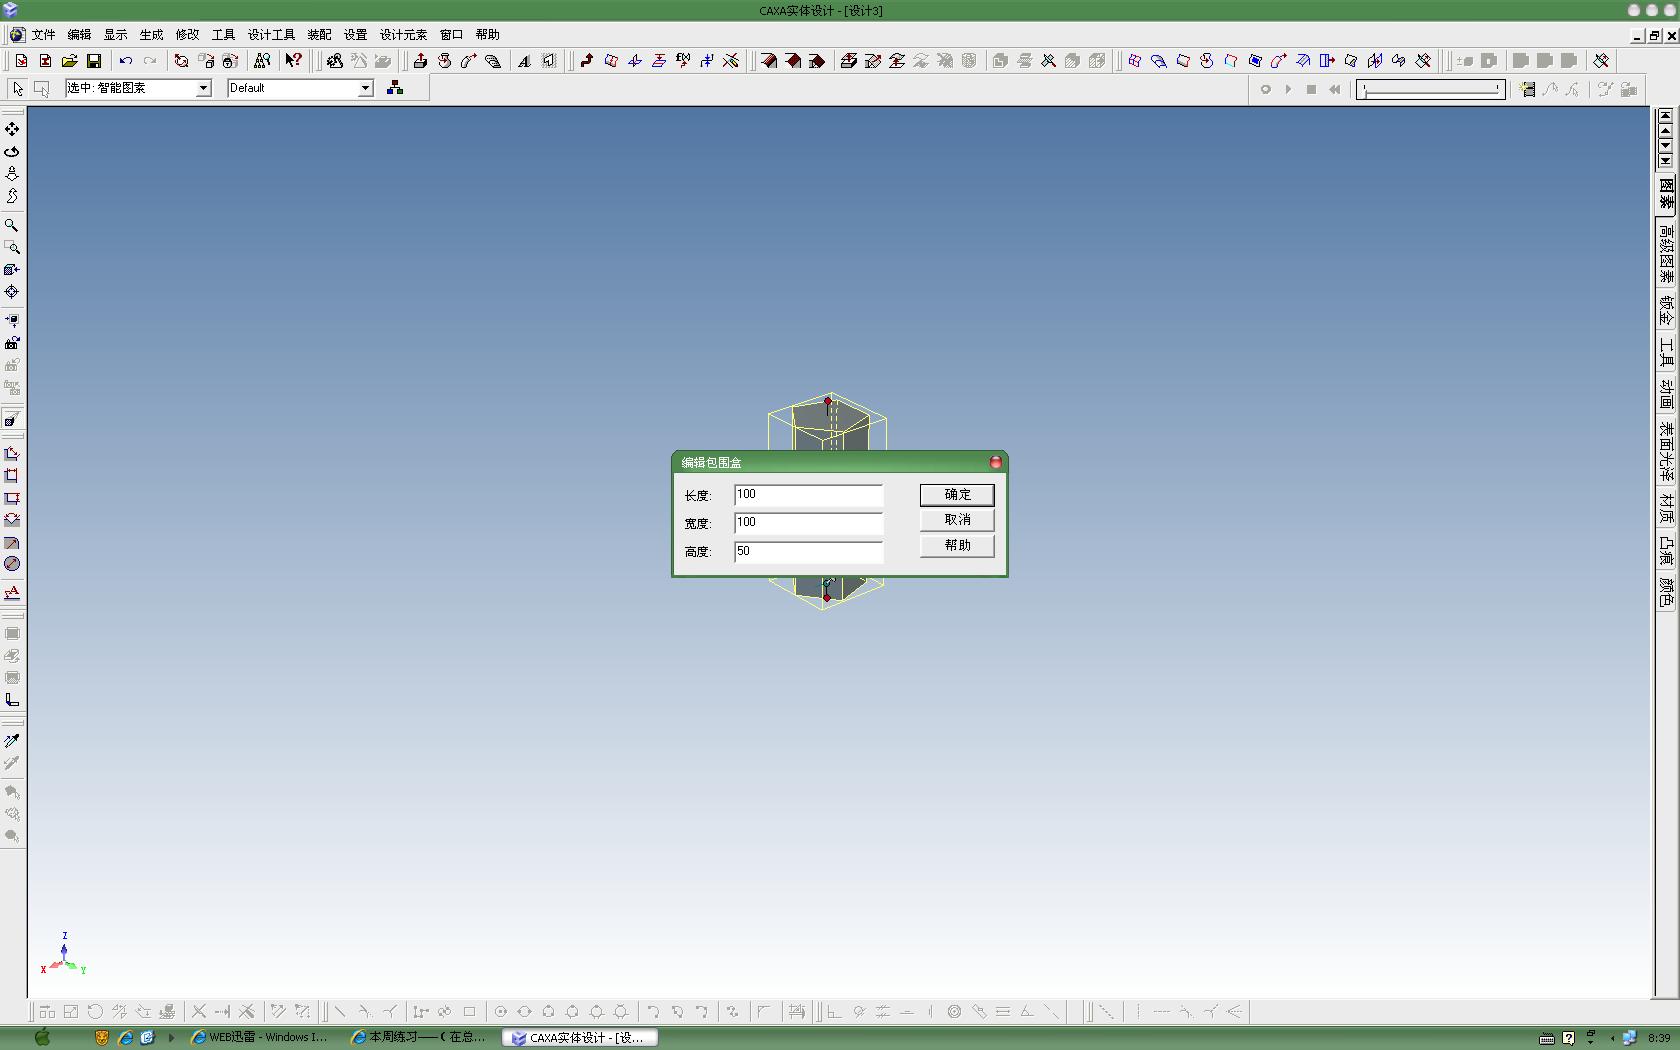This screenshot has width=1680, height=1050.
Task: Click the binoculars find icon
Action: click(262, 61)
